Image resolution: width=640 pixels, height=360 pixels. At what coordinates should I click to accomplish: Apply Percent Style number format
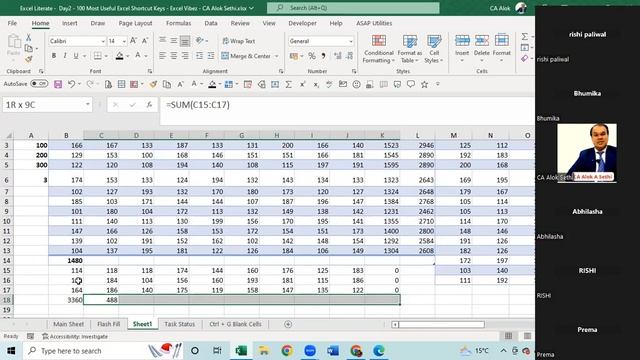pyautogui.click(x=312, y=56)
